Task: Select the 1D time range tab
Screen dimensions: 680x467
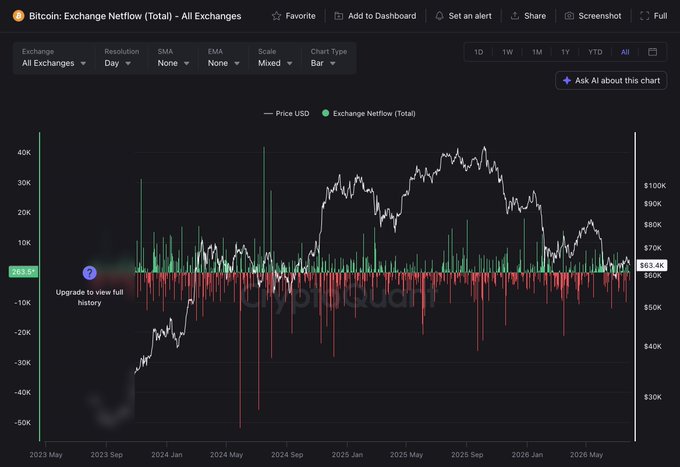Action: point(478,52)
